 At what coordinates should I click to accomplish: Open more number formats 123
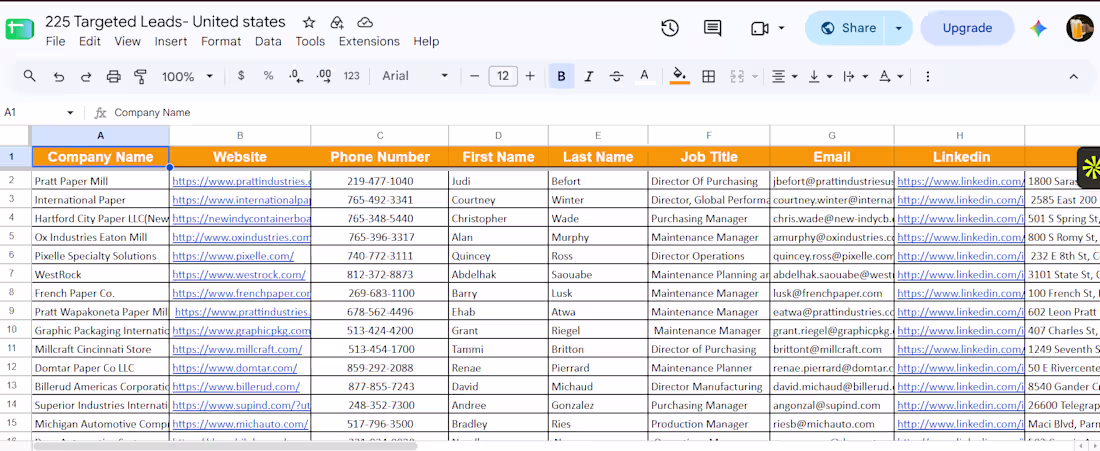click(351, 76)
